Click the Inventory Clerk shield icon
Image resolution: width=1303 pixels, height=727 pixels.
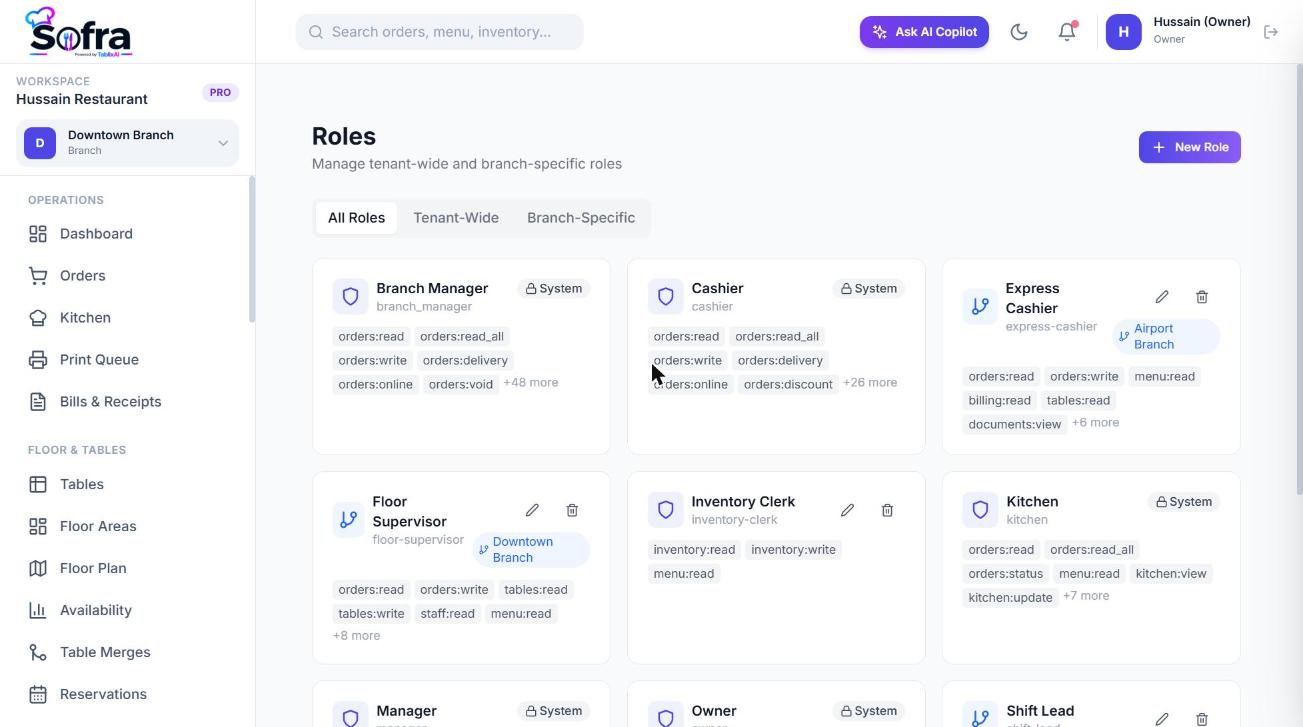665,509
